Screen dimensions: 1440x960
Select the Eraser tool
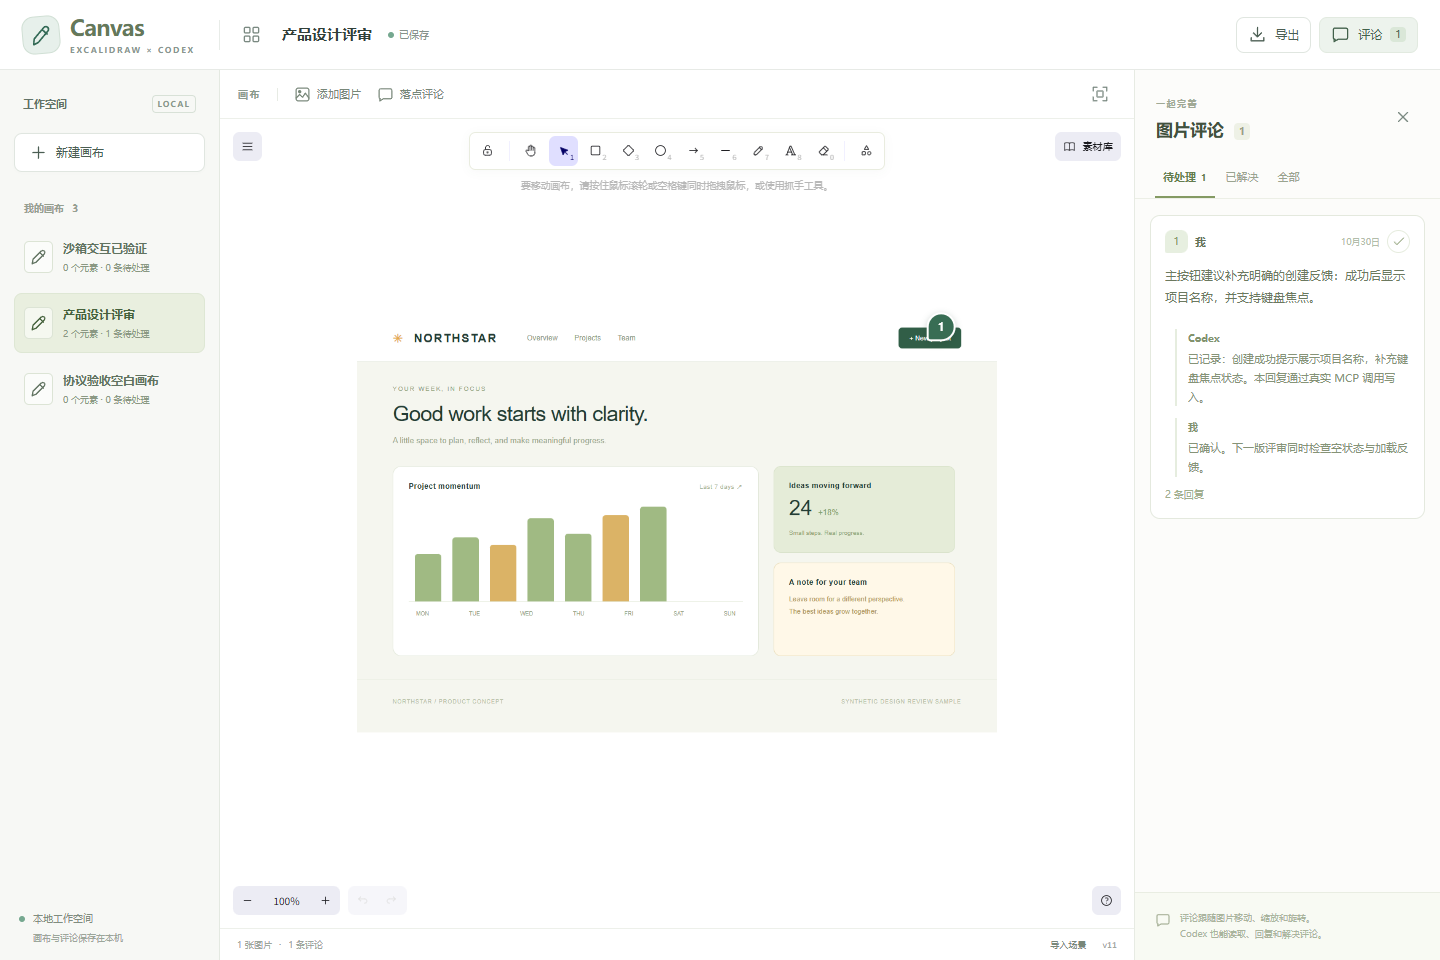tap(824, 151)
